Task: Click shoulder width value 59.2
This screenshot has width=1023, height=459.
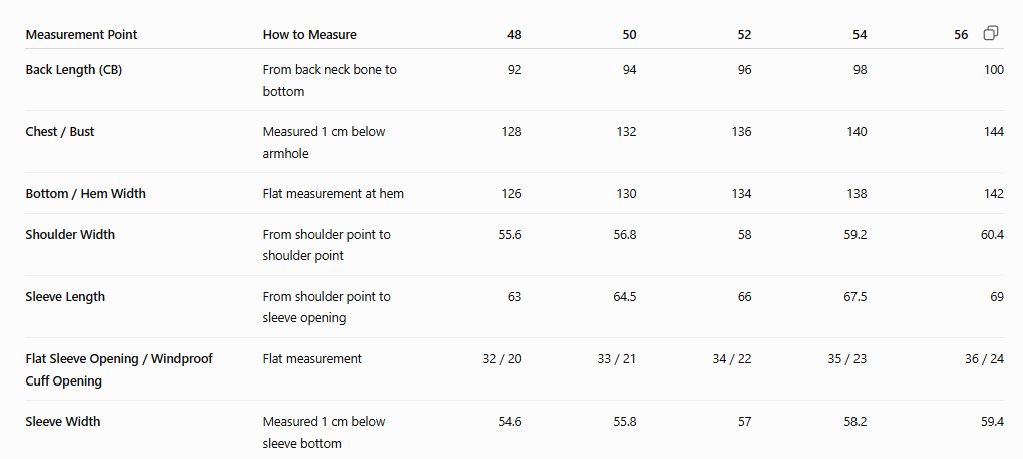Action: click(855, 234)
